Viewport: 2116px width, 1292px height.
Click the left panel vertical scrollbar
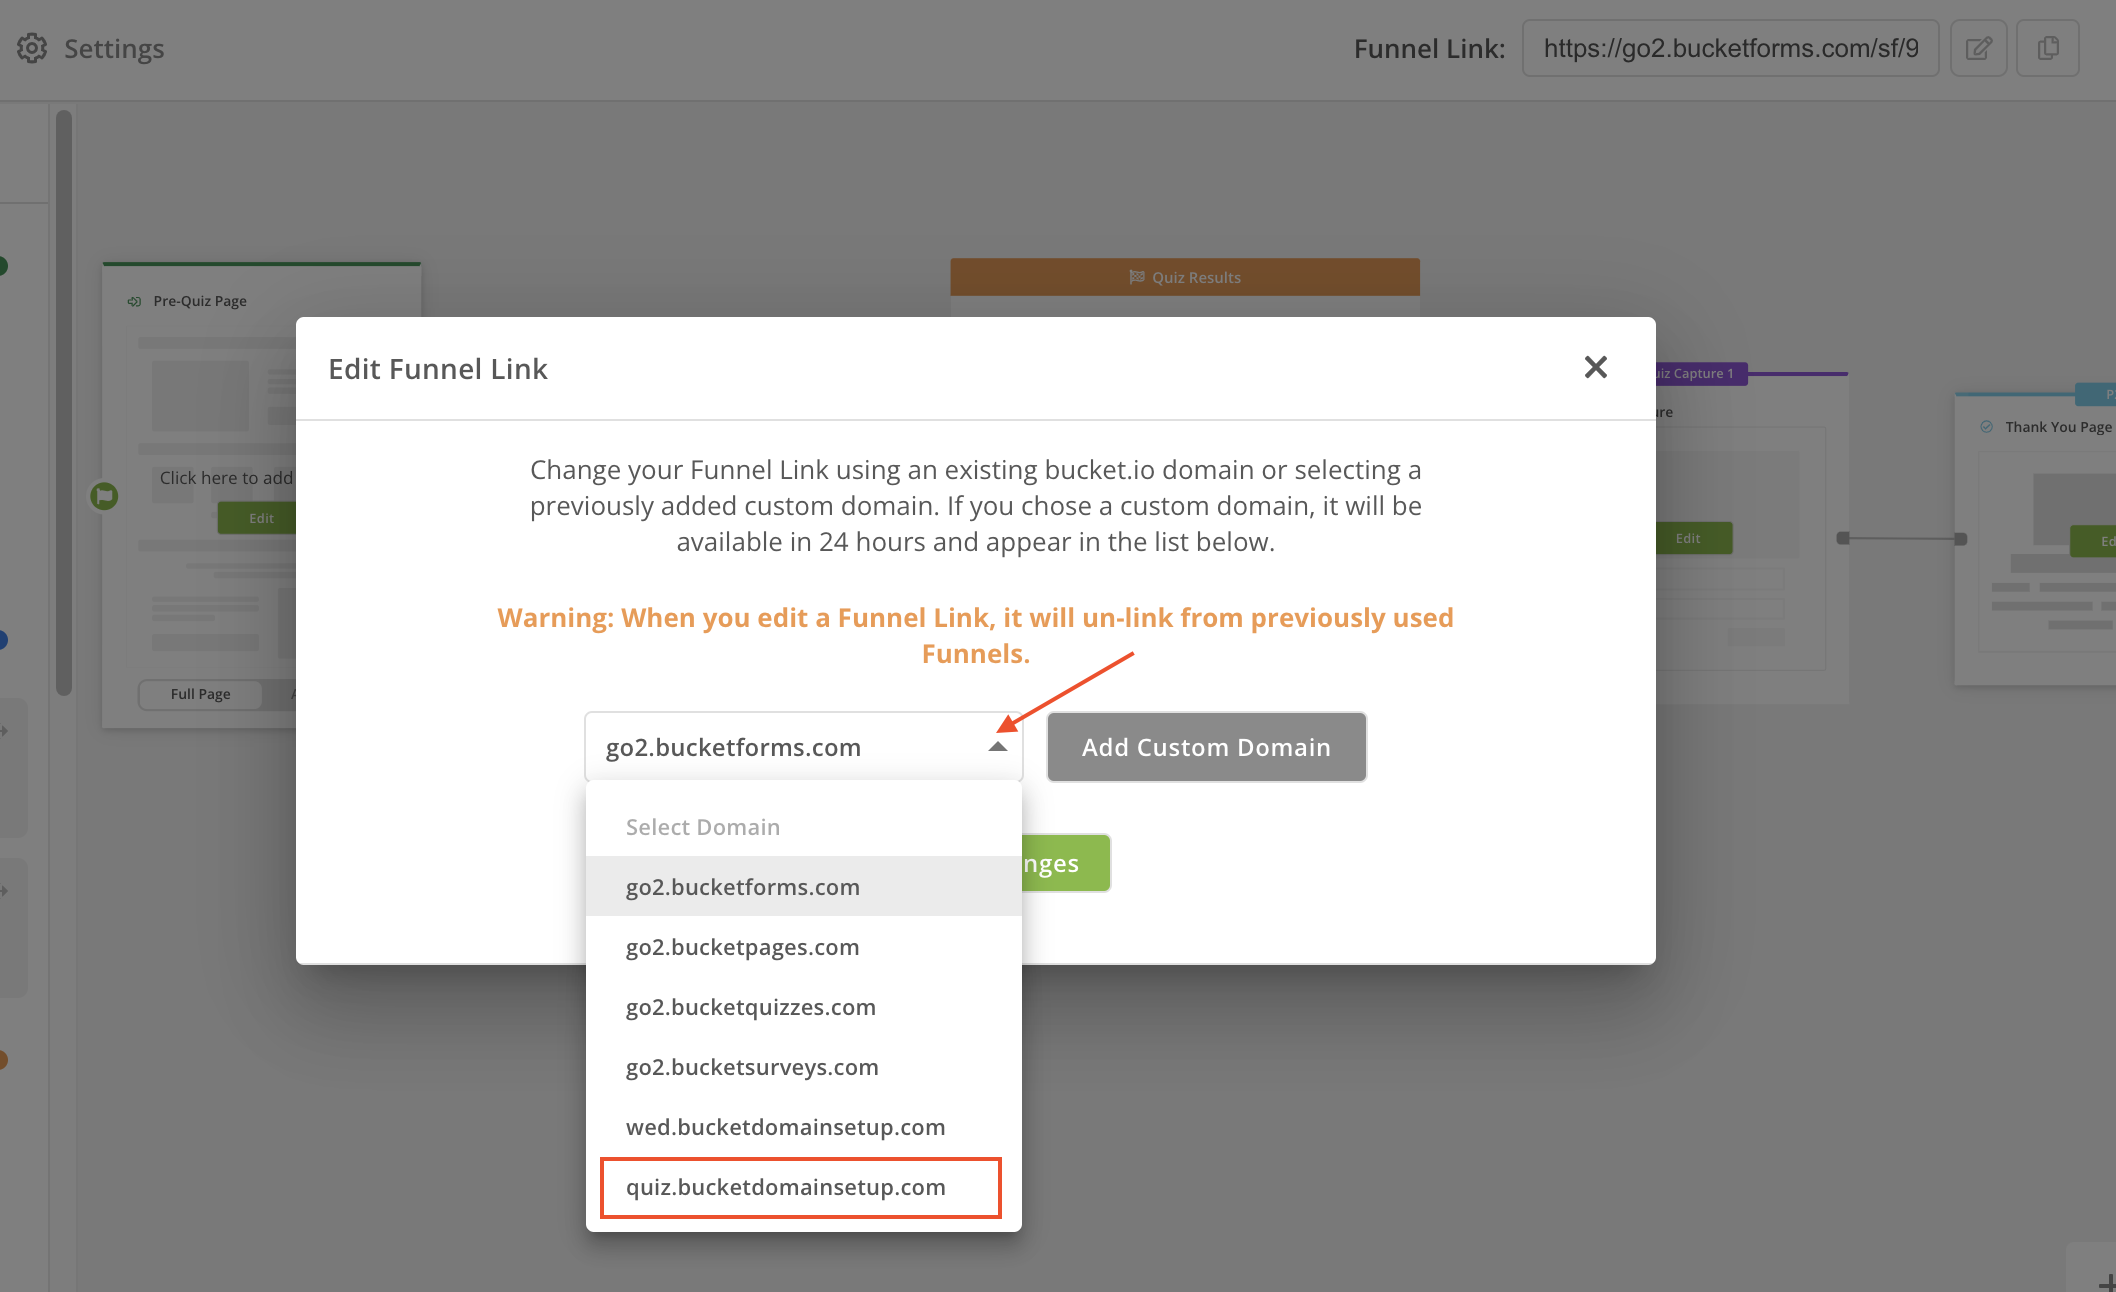64,400
